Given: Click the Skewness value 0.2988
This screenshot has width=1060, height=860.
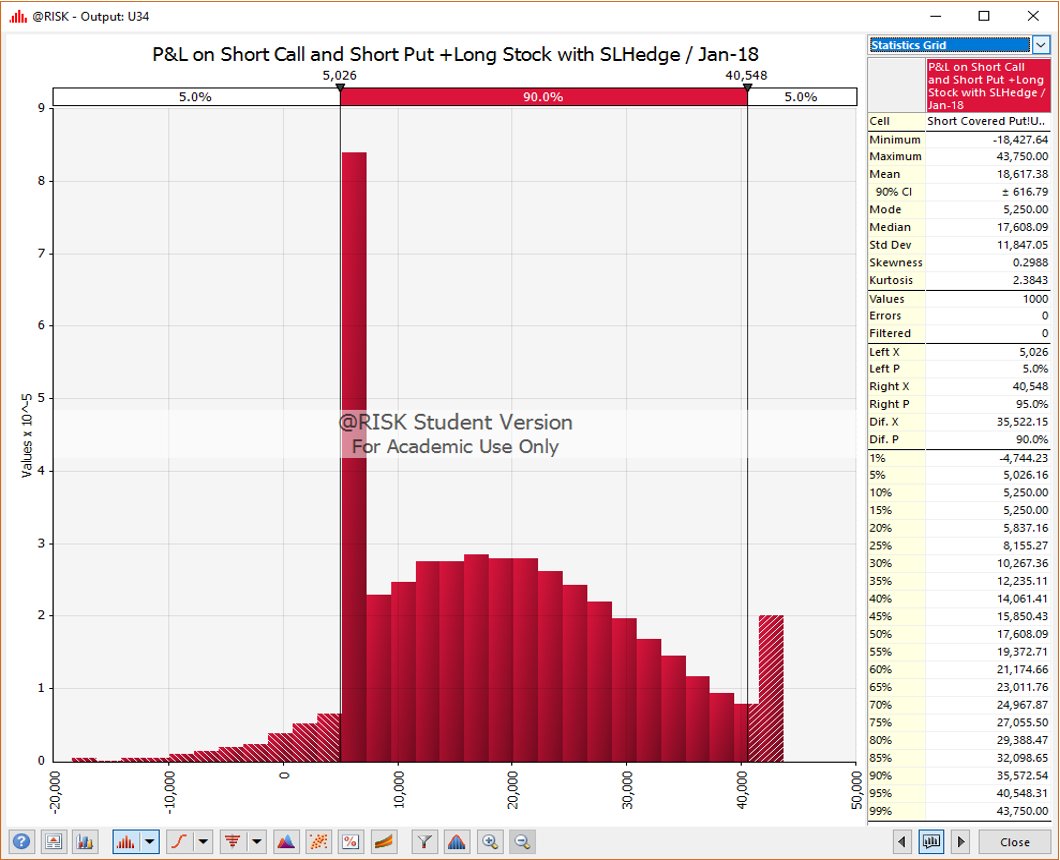Looking at the screenshot, I should coord(1030,262).
